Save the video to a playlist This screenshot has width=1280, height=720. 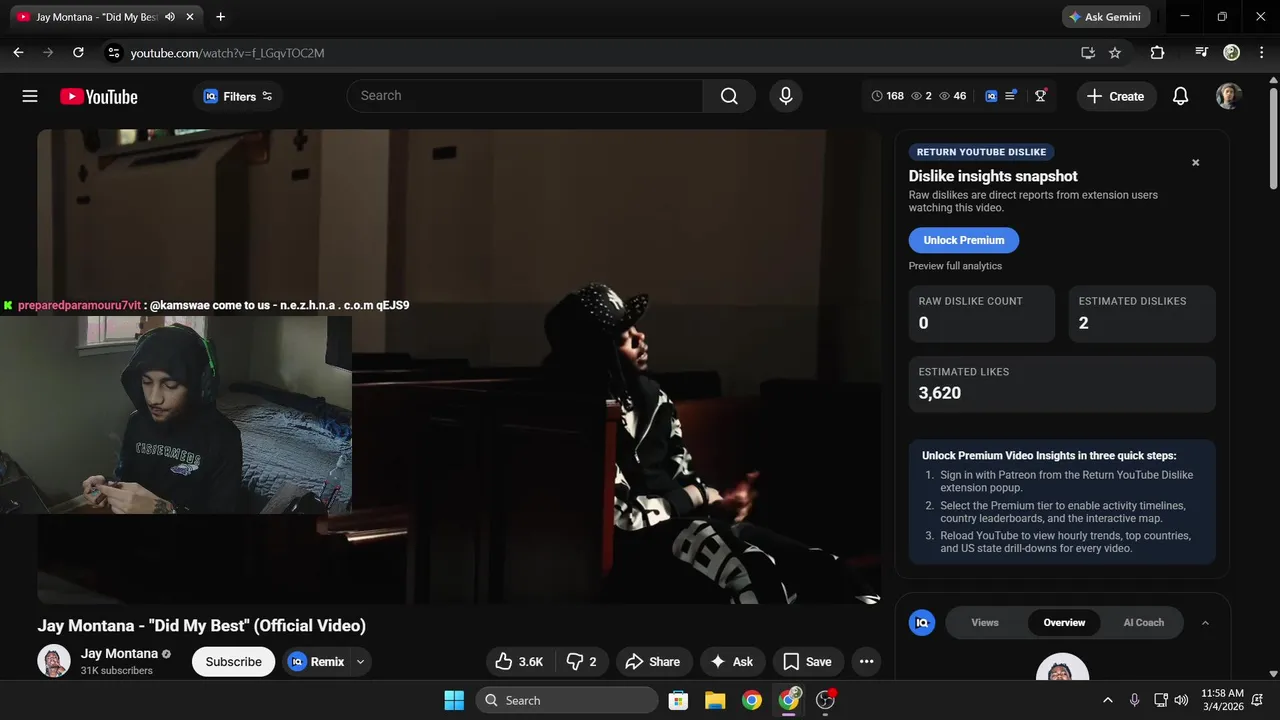tap(808, 661)
